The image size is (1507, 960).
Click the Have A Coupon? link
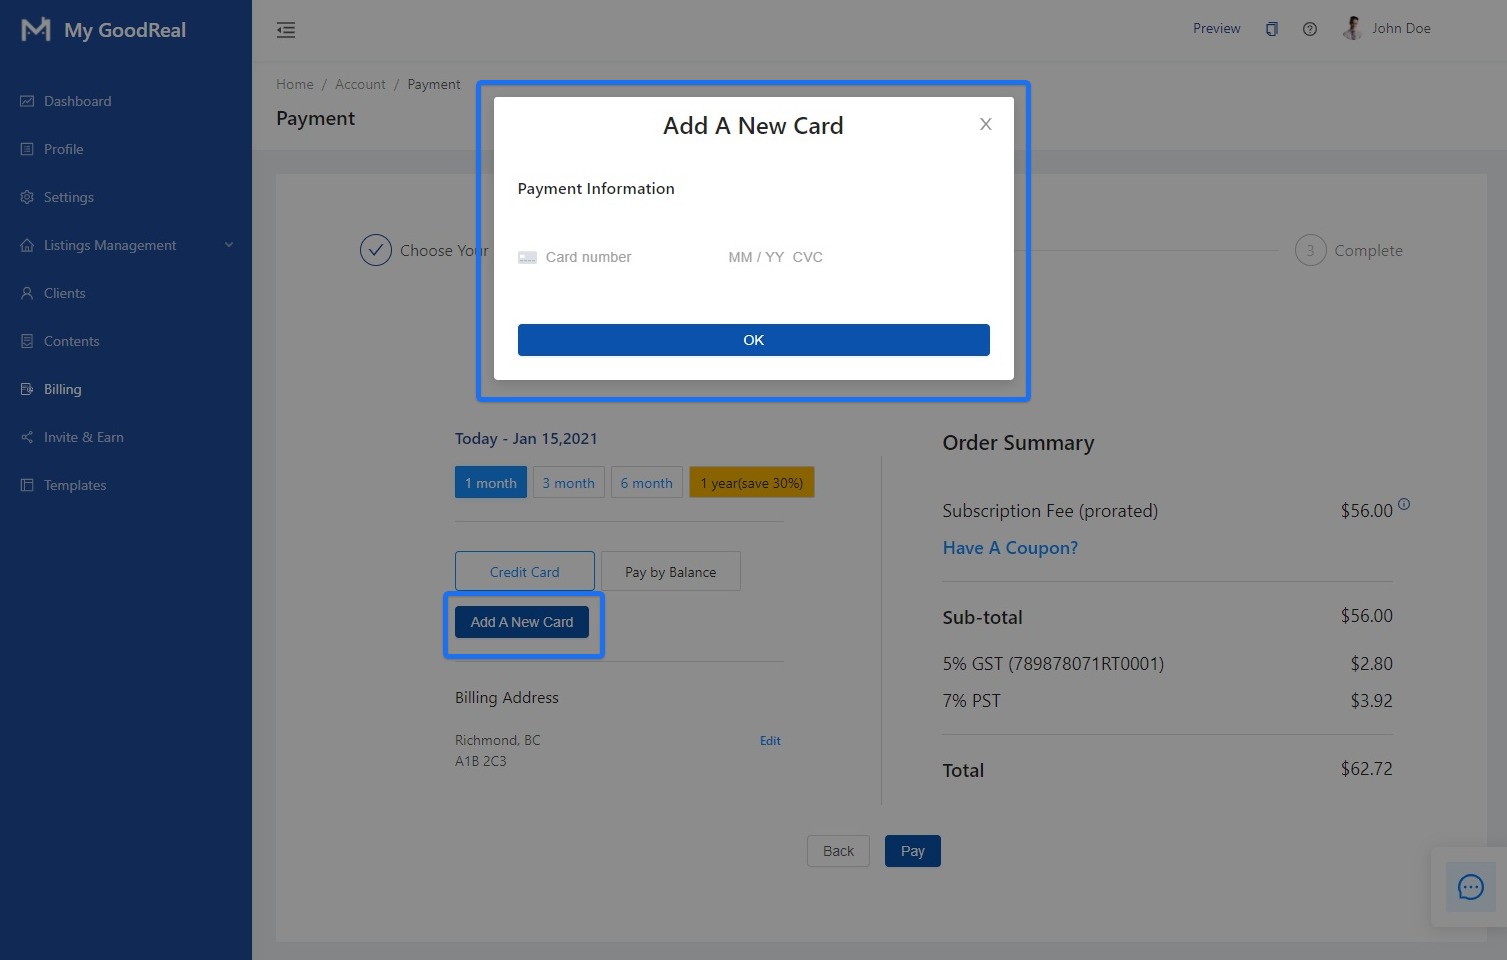pyautogui.click(x=1010, y=548)
